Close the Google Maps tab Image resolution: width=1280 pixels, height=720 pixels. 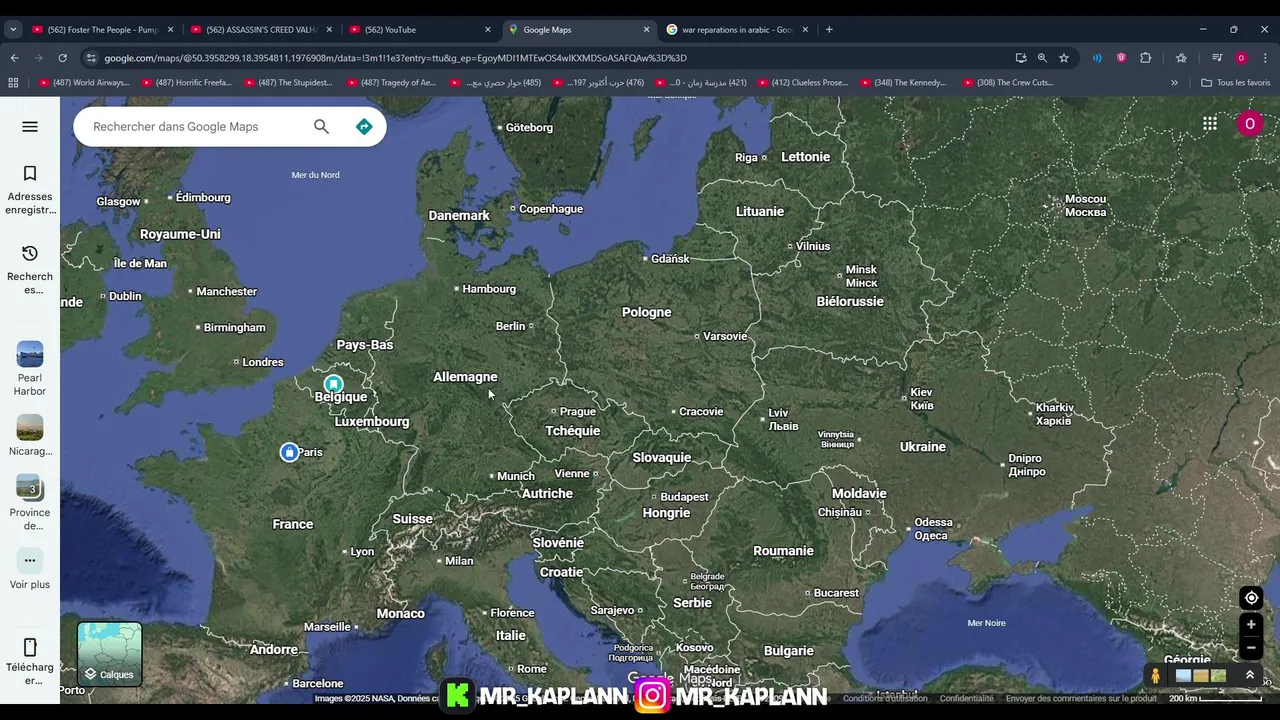coord(646,29)
